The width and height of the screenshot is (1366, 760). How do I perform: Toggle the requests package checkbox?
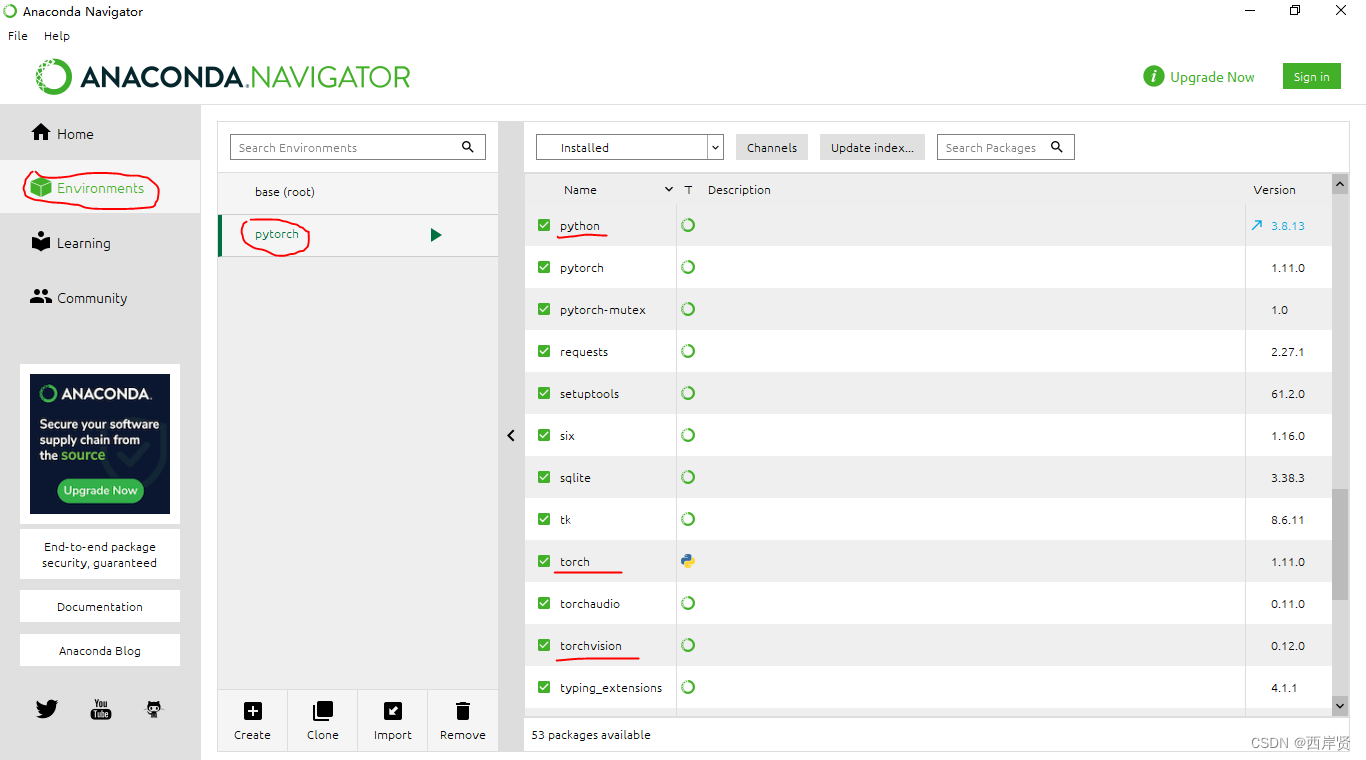click(x=544, y=351)
